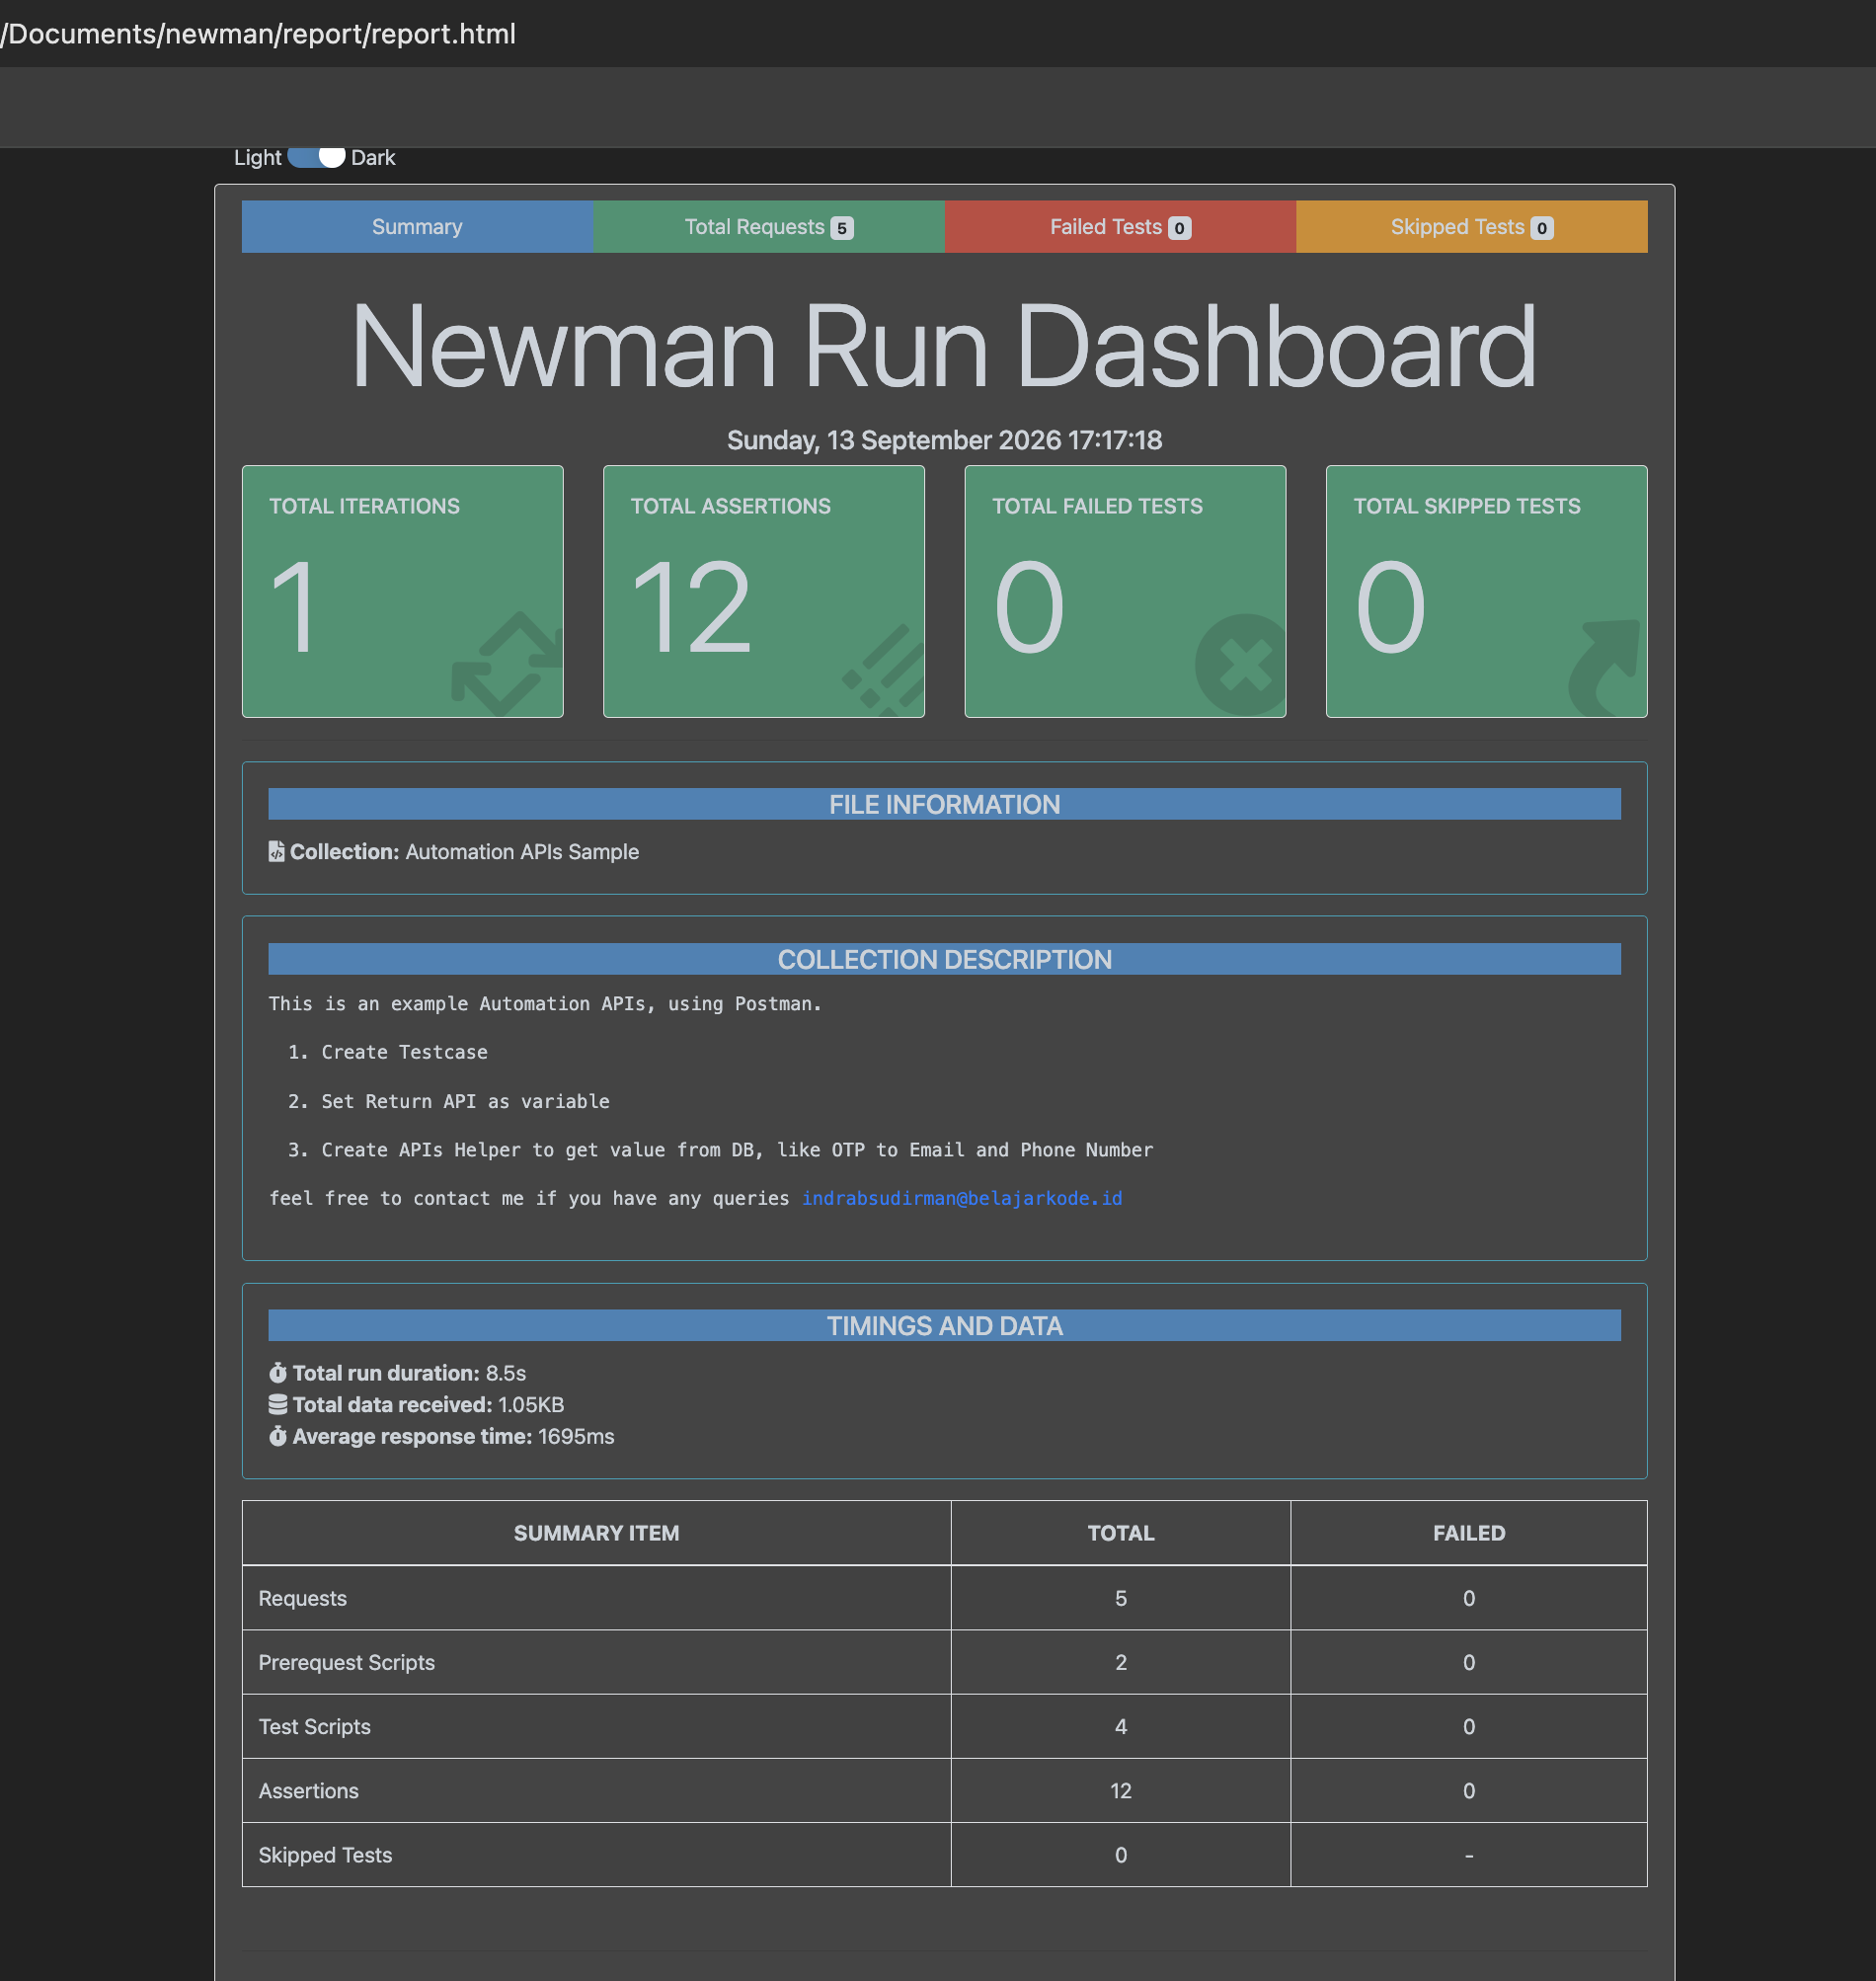This screenshot has height=1981, width=1876.
Task: Click the line '2. Set Return API as variable'
Action: point(449,1101)
